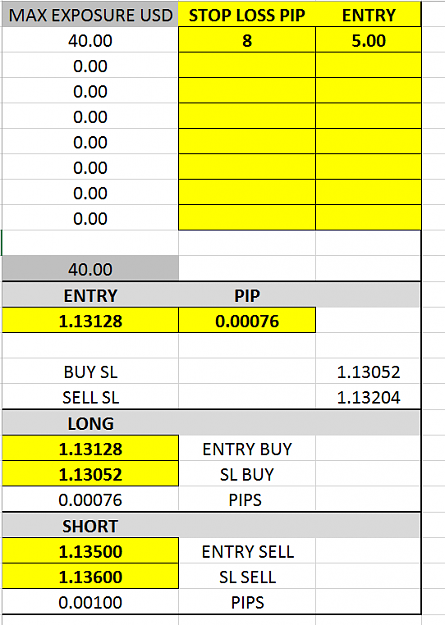Select the stop loss pip cell containing 8
The image size is (445, 625).
tap(247, 40)
